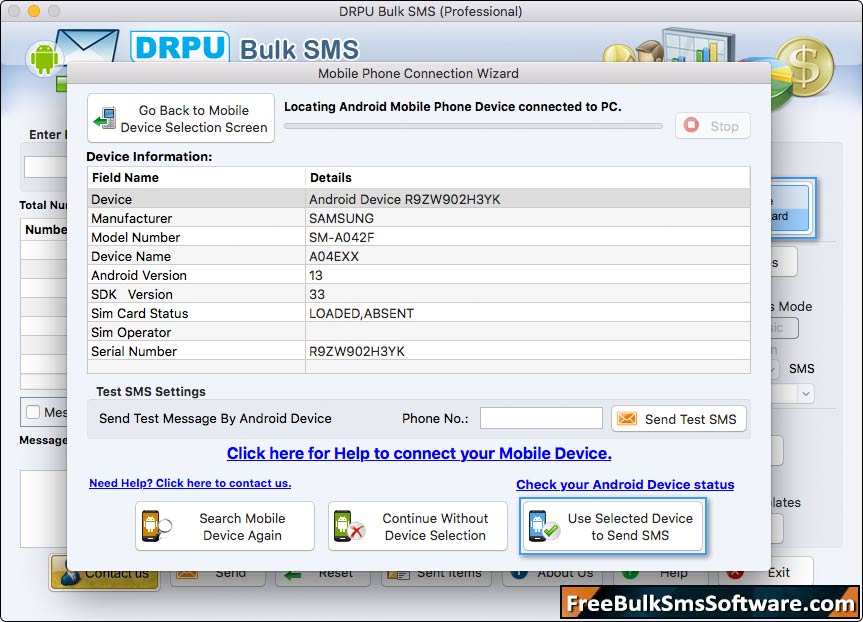Click the A04EXX device name cell
The image size is (863, 622).
(x=527, y=256)
